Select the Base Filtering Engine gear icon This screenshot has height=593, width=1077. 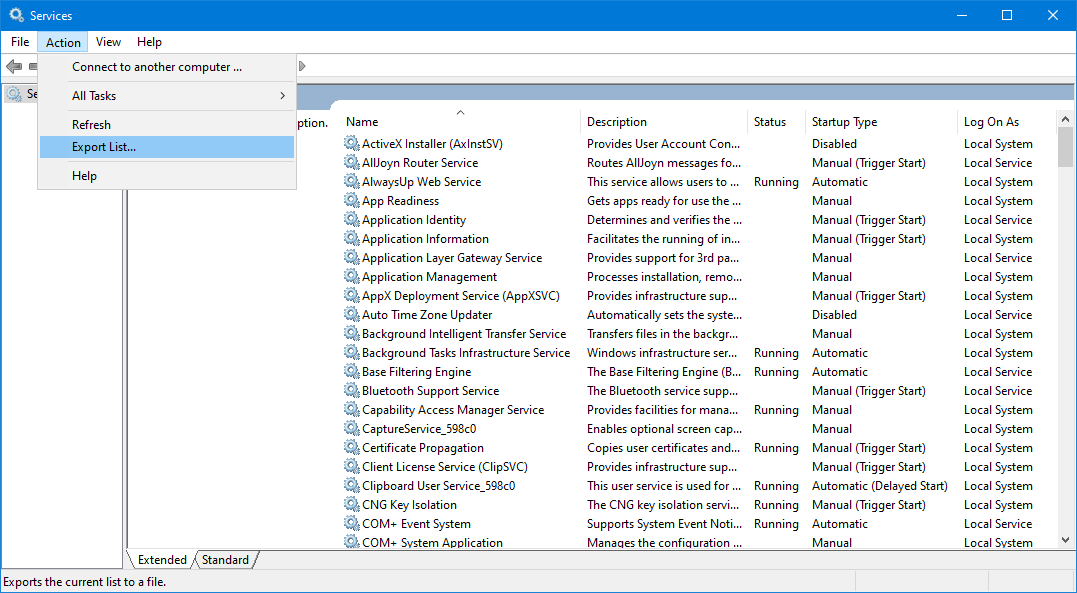pyautogui.click(x=352, y=371)
